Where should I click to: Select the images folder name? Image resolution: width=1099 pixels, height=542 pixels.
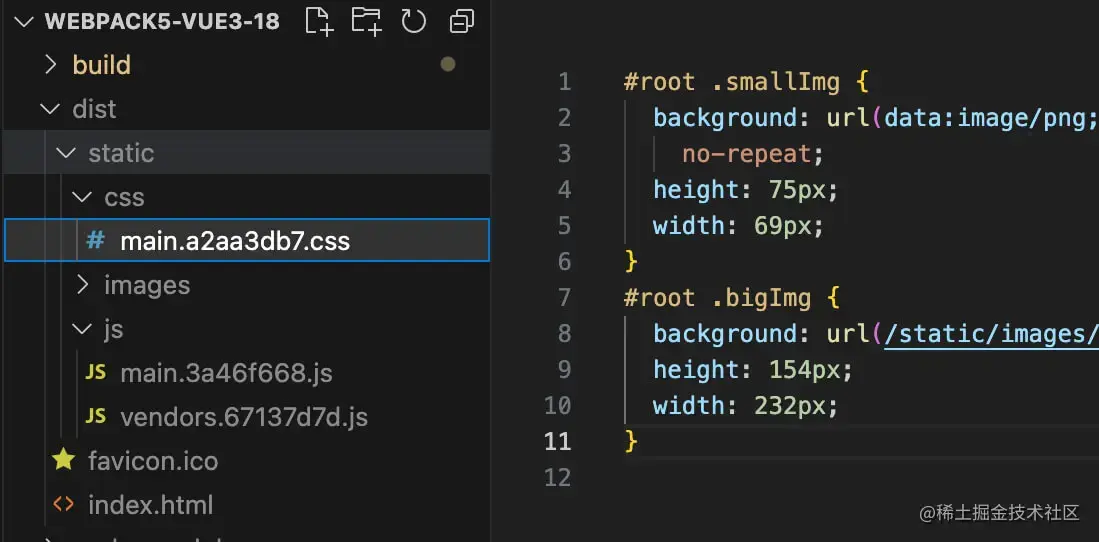click(x=147, y=285)
